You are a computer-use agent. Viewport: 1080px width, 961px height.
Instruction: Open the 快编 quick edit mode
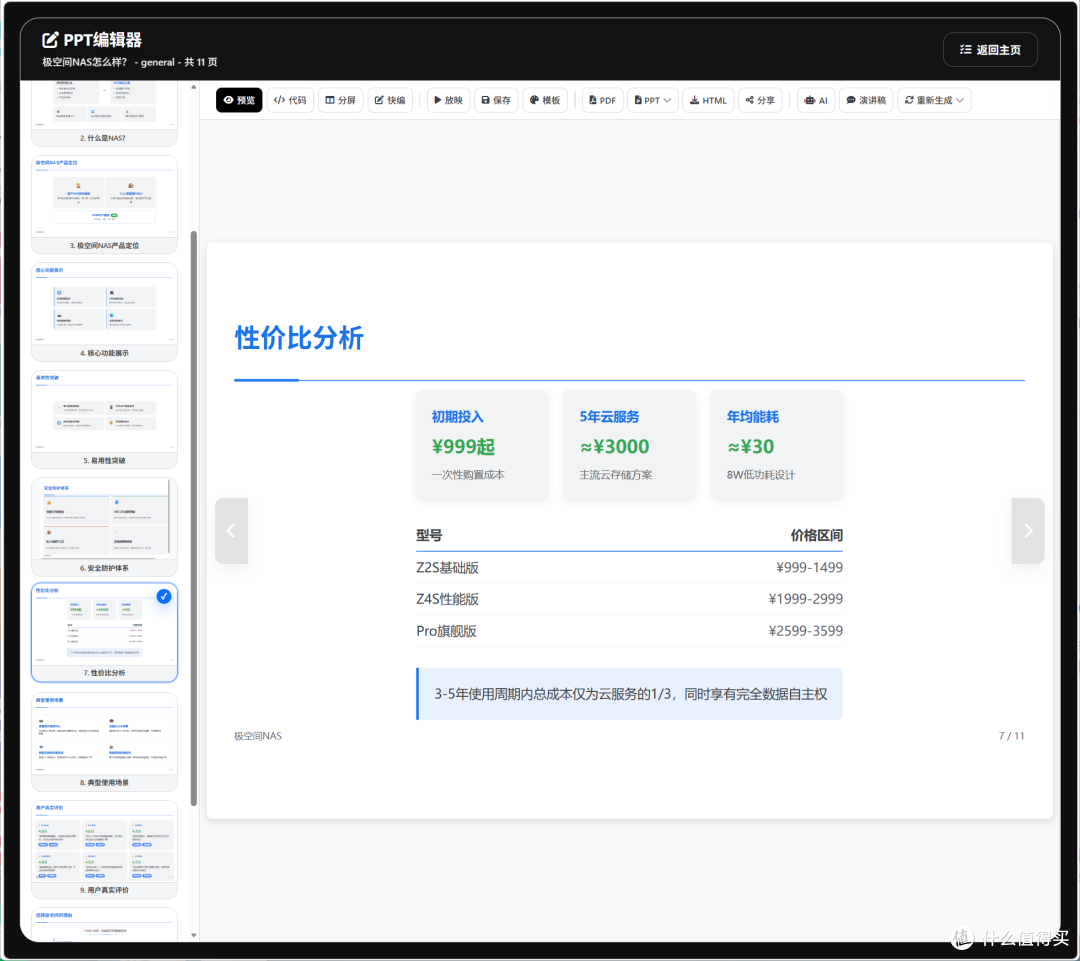pyautogui.click(x=391, y=100)
